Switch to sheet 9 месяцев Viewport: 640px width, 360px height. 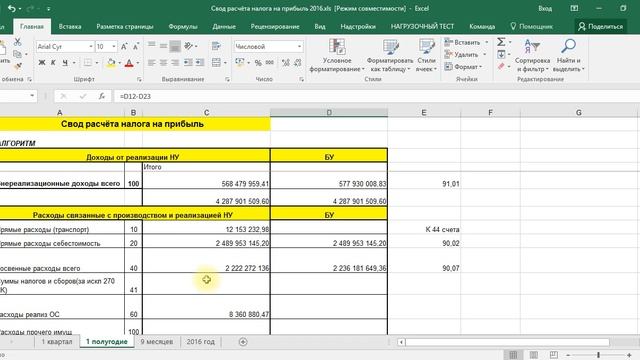coord(157,342)
